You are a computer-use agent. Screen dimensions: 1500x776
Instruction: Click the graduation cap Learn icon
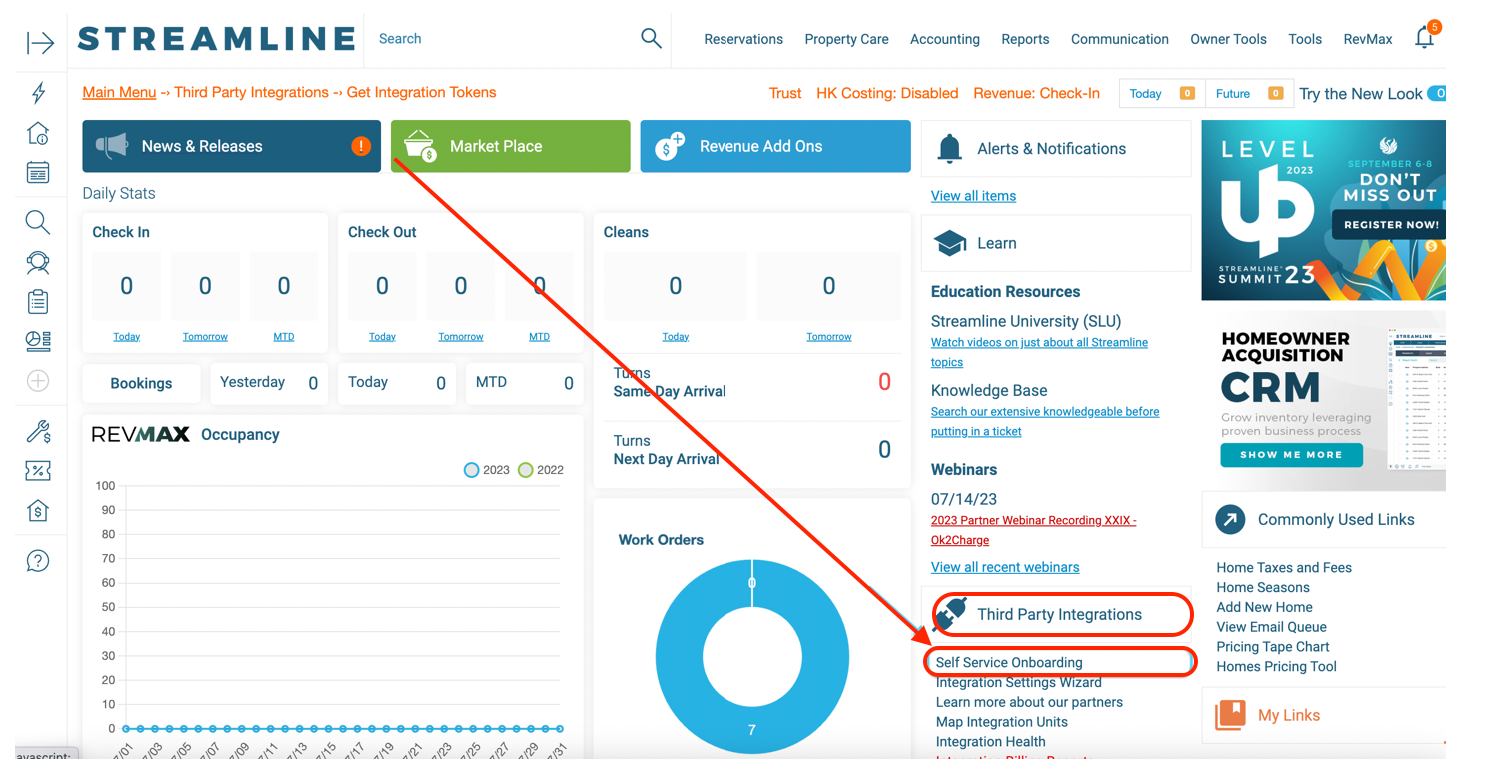click(x=950, y=243)
